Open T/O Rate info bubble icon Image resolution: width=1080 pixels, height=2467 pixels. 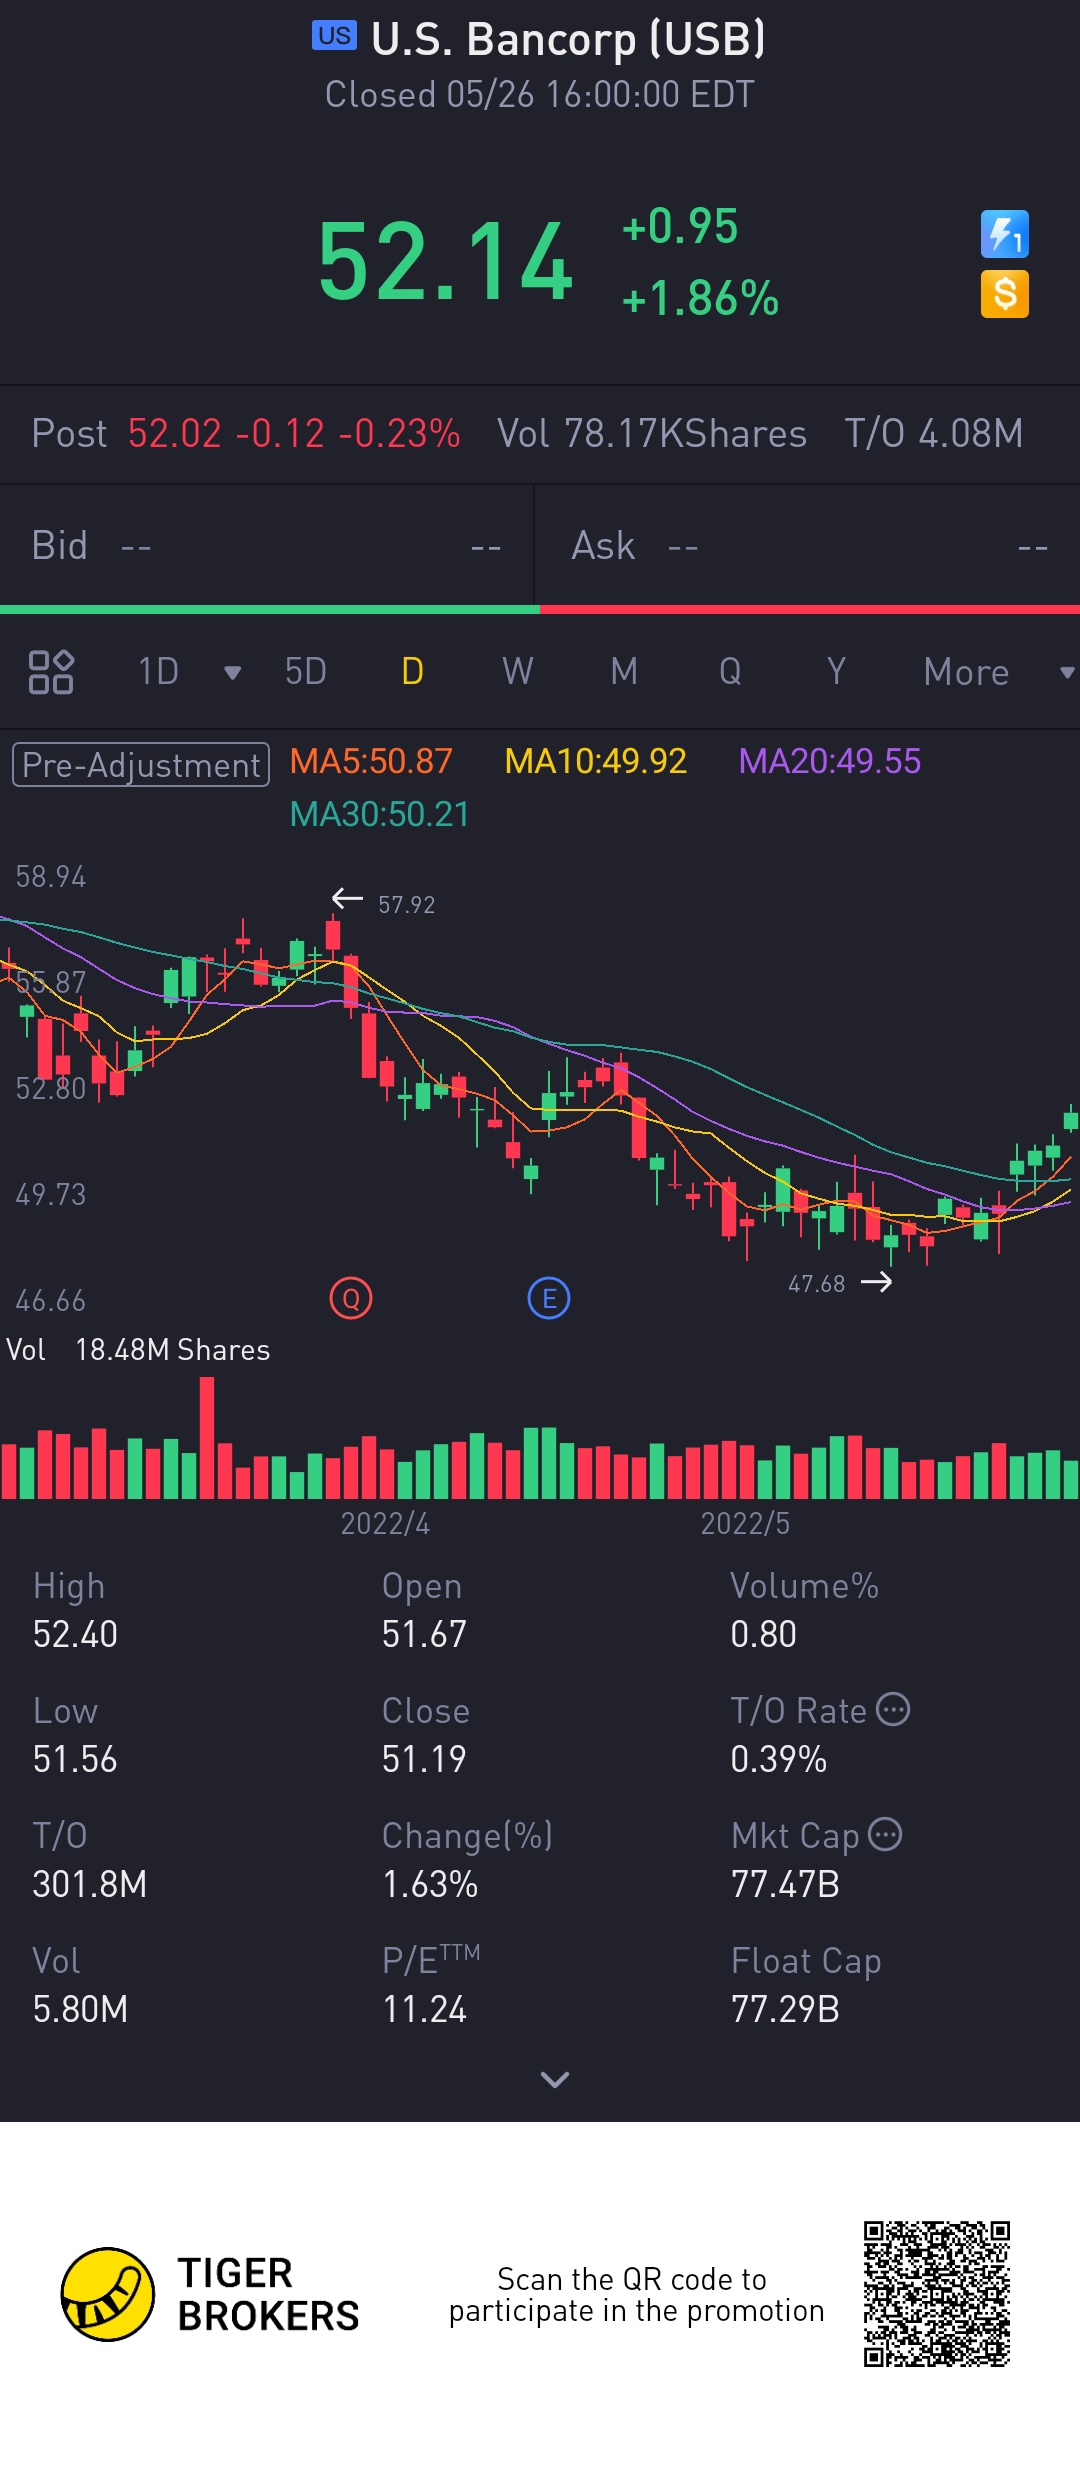pyautogui.click(x=893, y=1710)
